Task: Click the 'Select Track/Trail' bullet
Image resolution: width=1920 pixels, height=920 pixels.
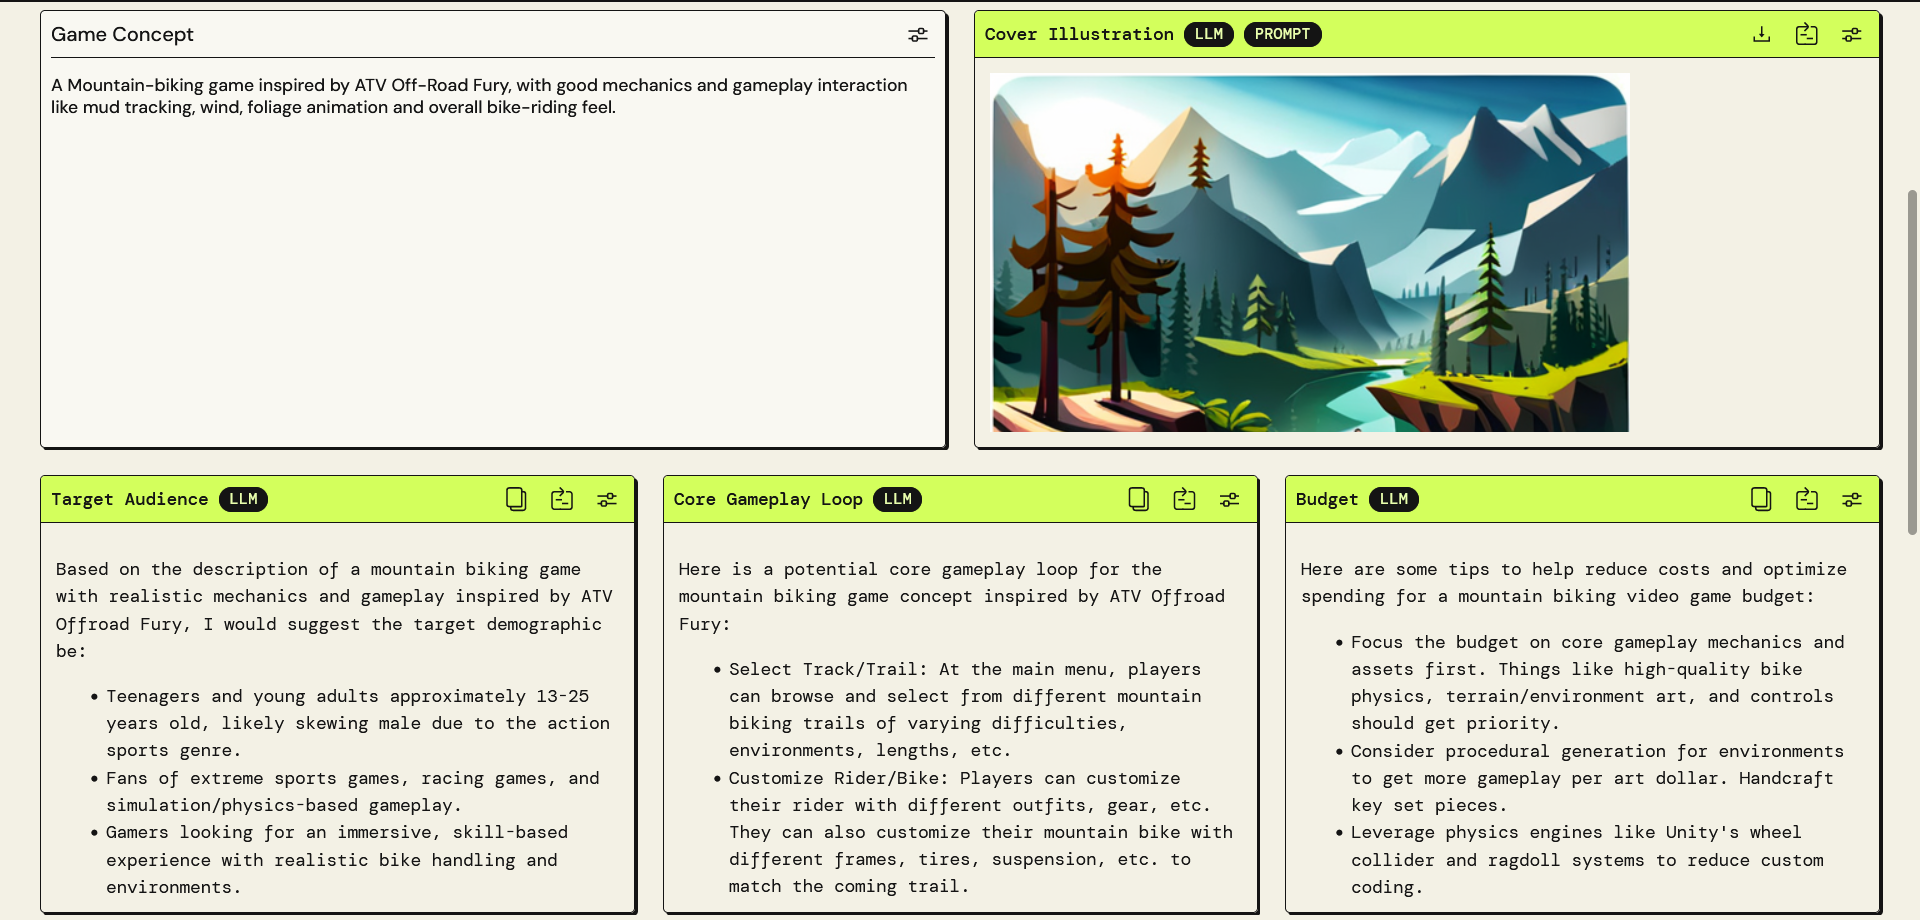Action: click(965, 709)
